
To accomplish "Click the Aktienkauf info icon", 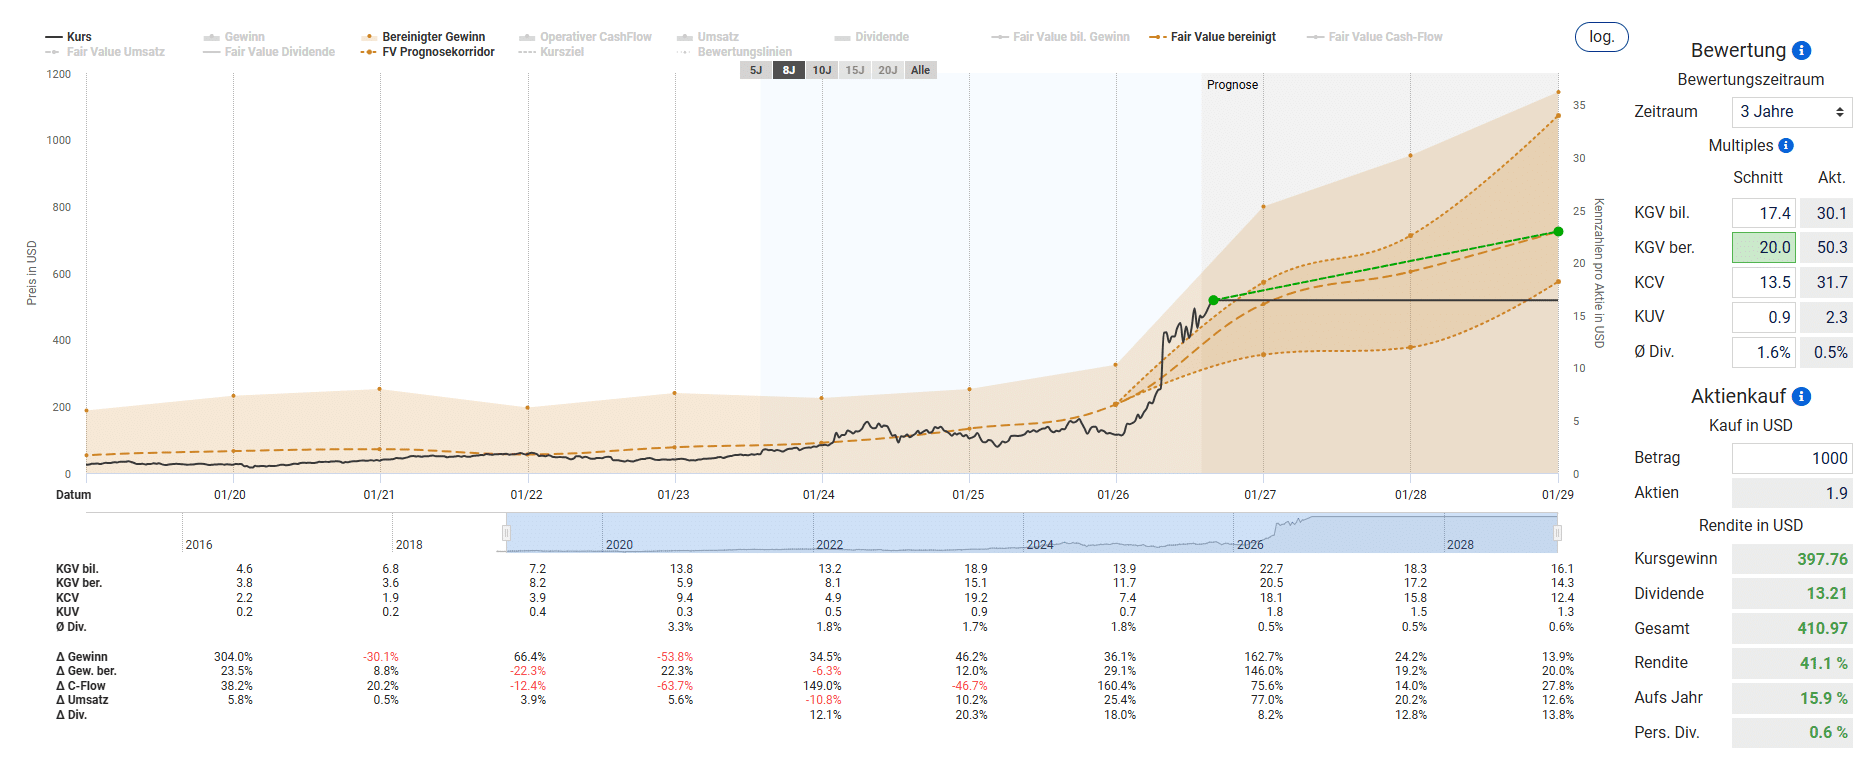I will (x=1801, y=397).
